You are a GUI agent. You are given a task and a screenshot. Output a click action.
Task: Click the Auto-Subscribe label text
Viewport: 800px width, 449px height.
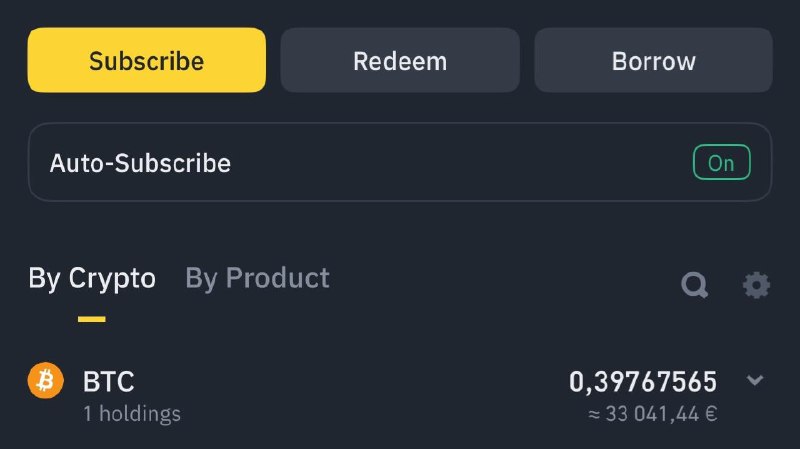(140, 163)
